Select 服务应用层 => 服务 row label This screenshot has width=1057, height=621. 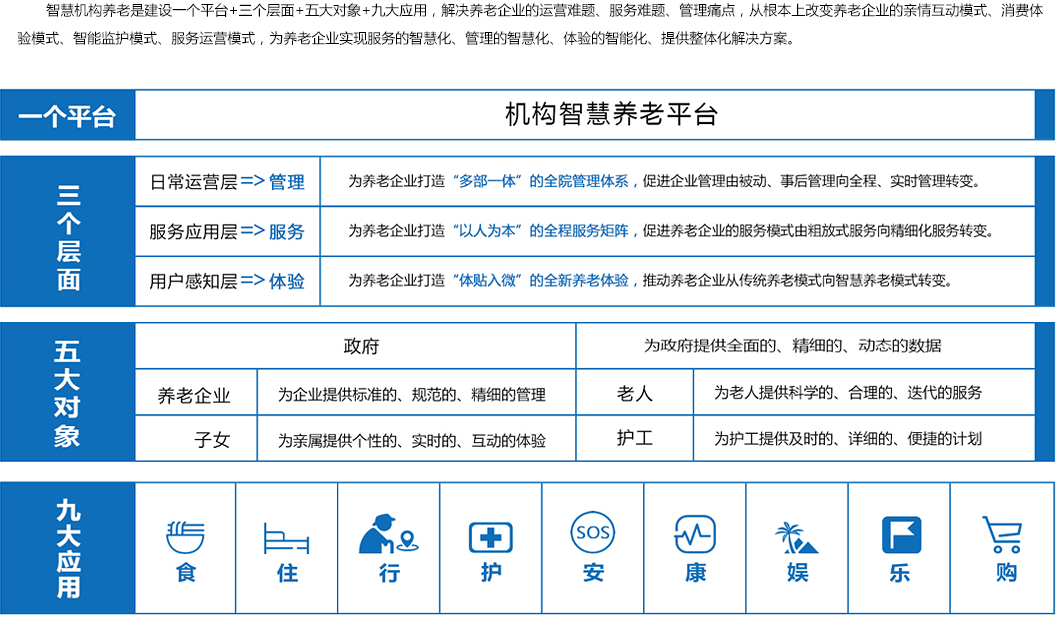tap(227, 231)
